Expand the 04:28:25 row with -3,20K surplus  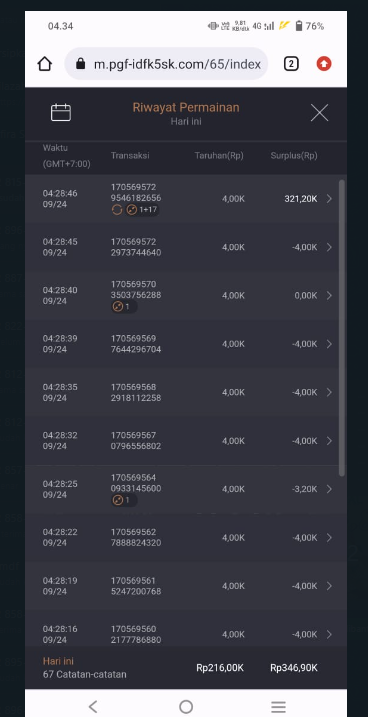[329, 489]
